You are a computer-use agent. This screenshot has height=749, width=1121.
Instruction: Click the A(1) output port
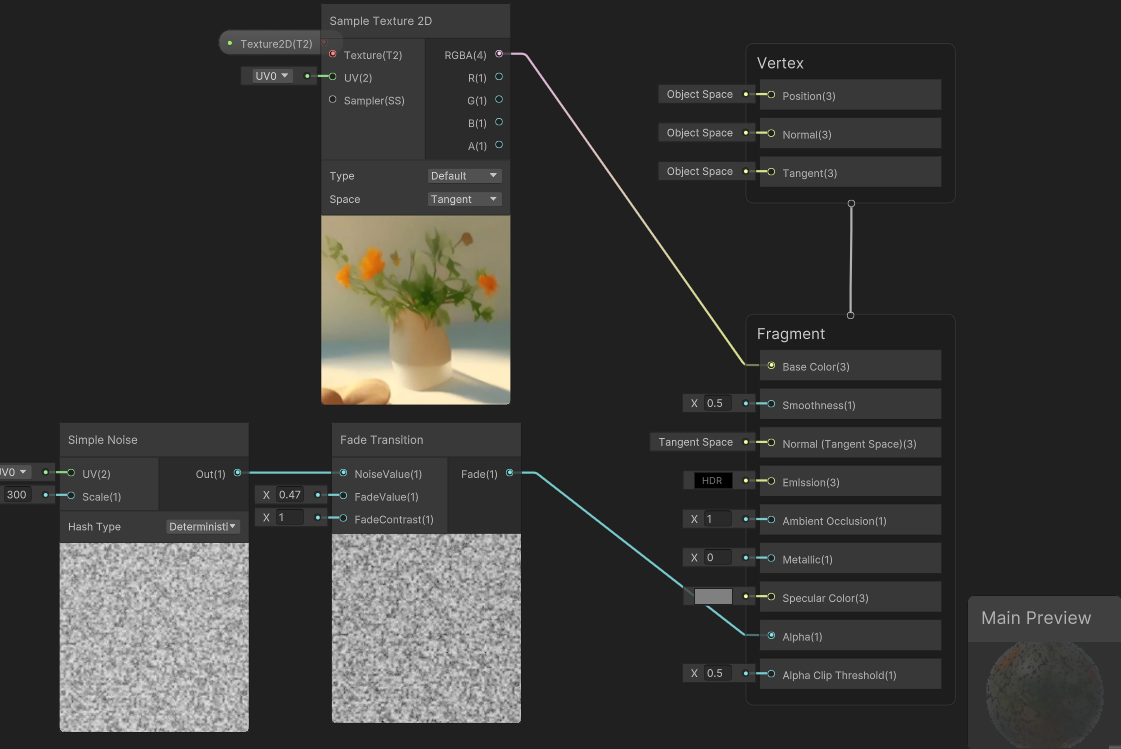(499, 145)
